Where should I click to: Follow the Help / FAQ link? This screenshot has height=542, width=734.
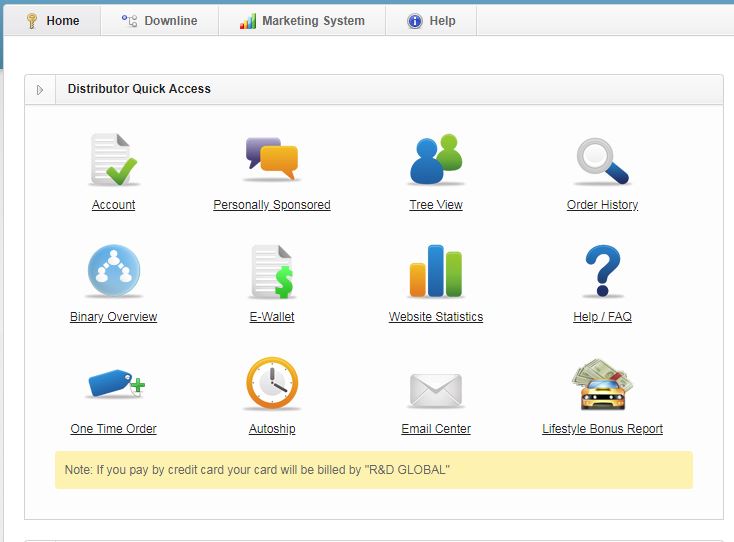[602, 316]
